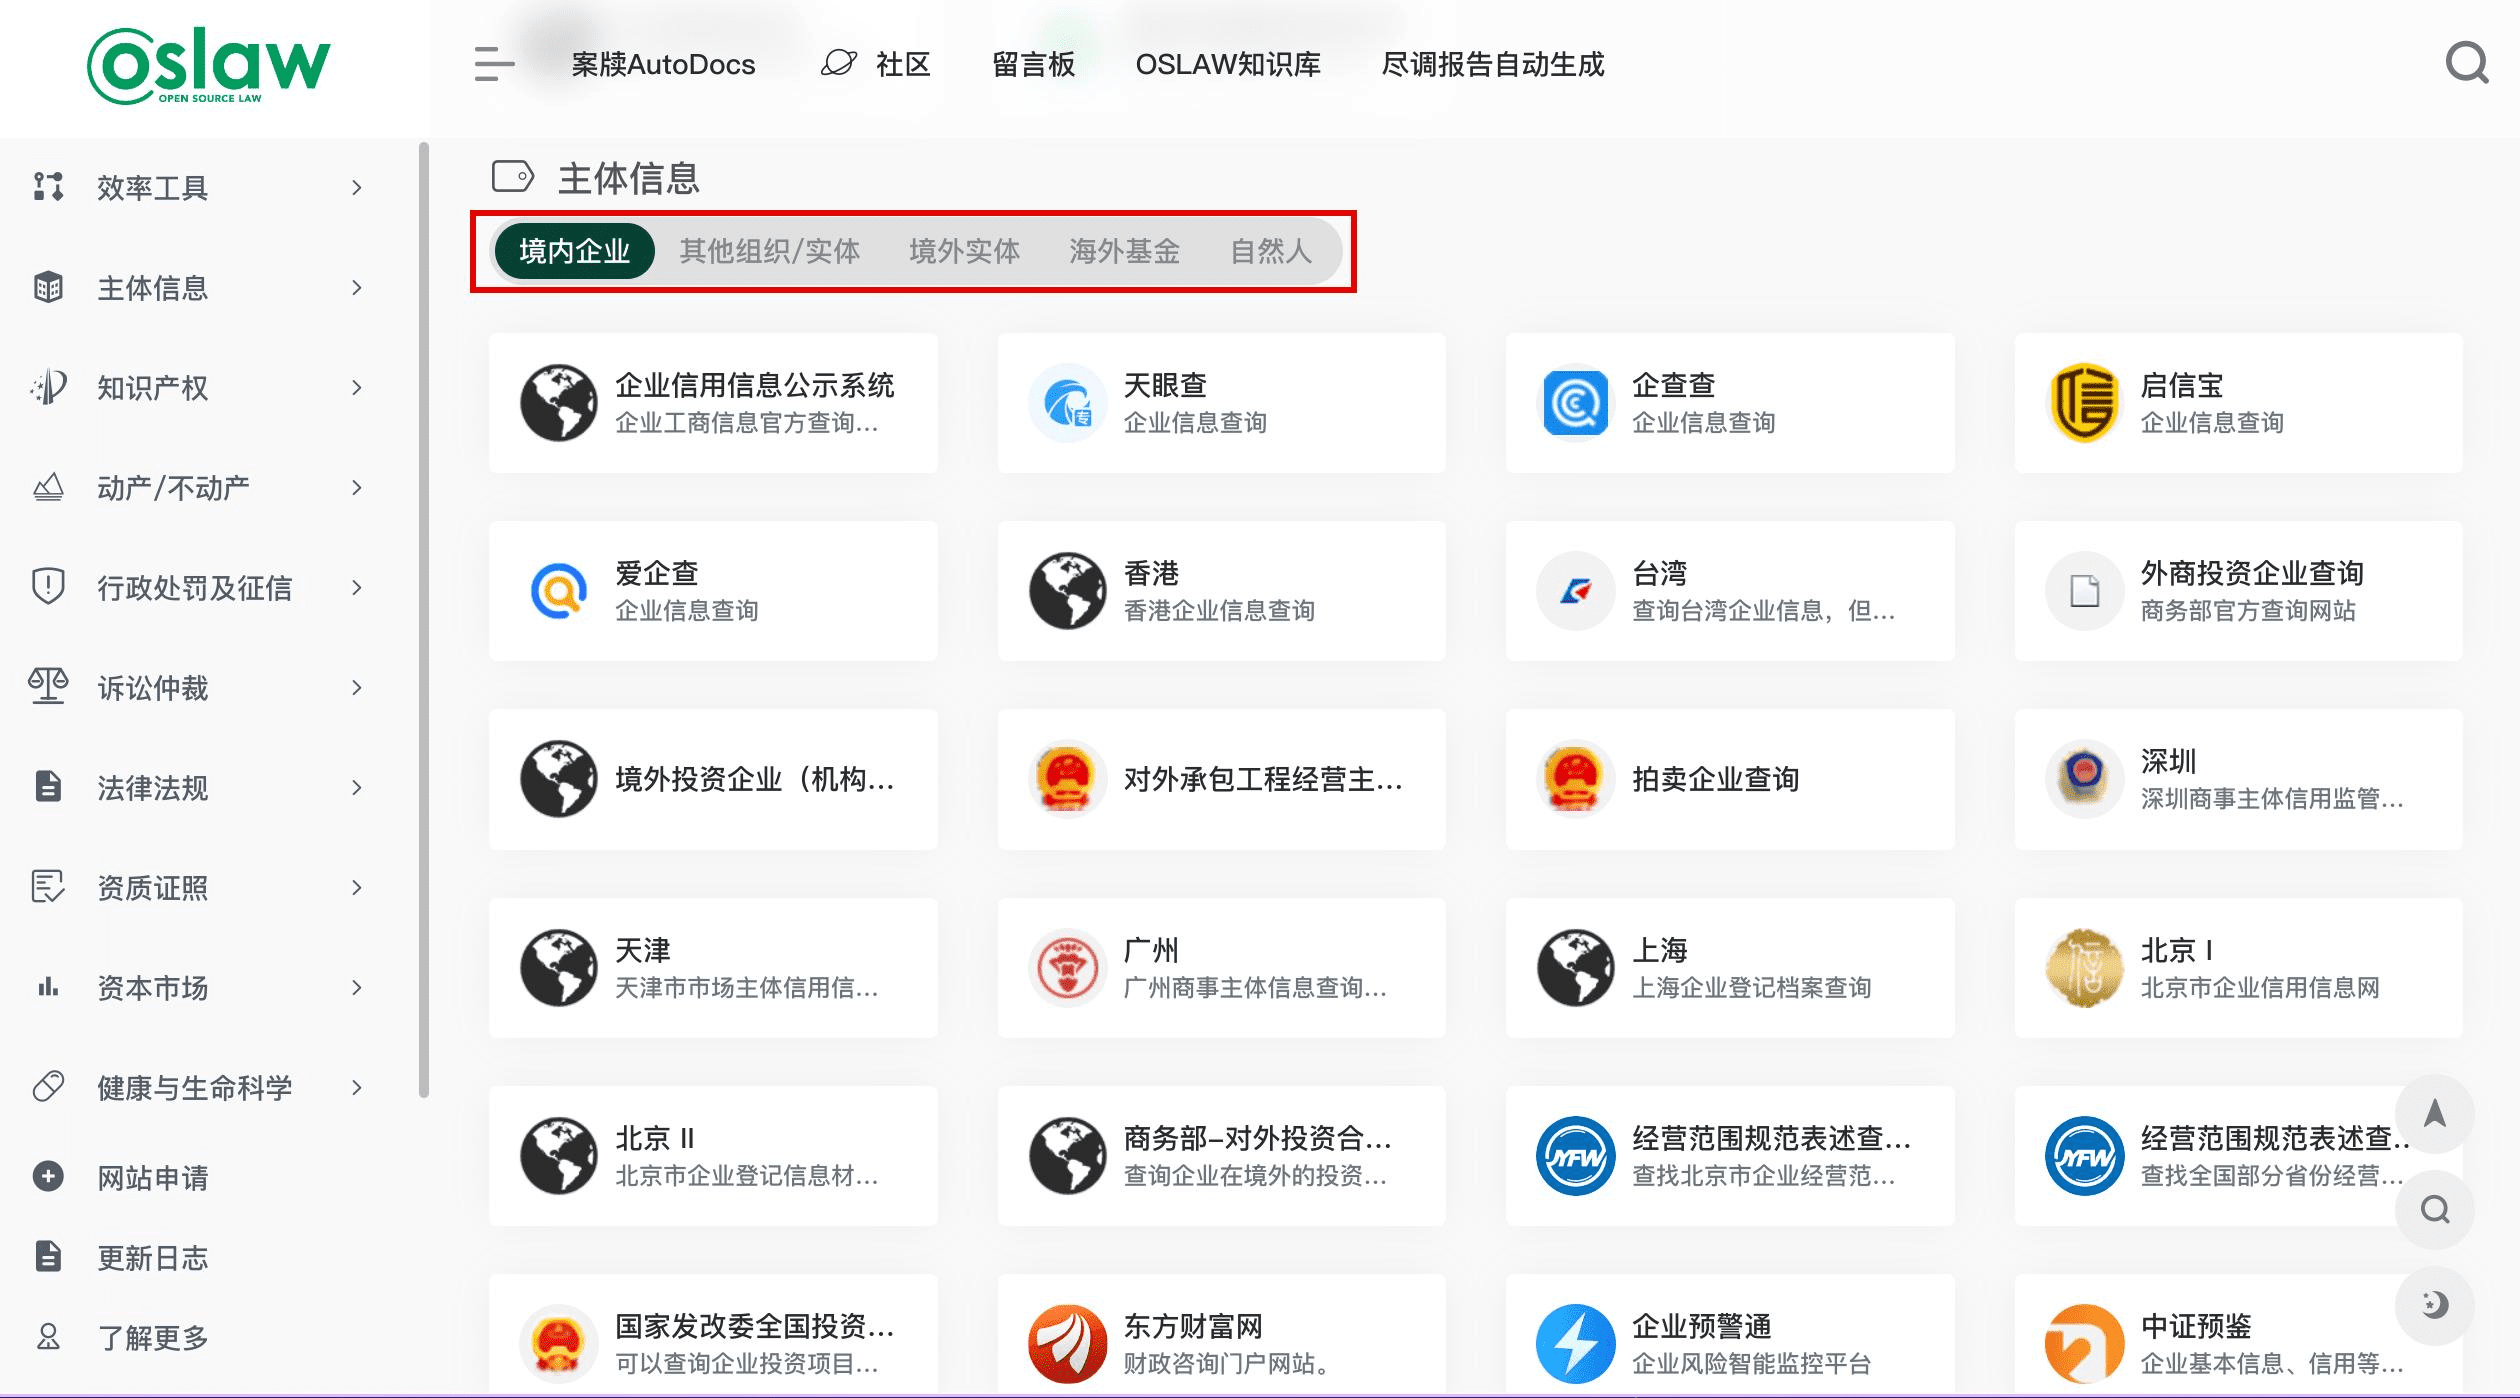
Task: Click the 拍卖企业查询 emblem icon
Action: 1575,779
